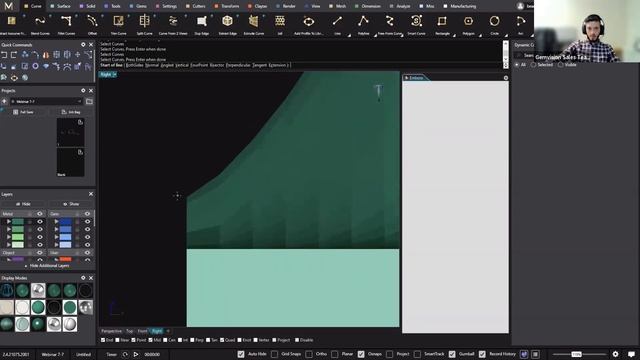Adjust the zoom slider in status bar
This screenshot has width=640, height=360.
(576, 354)
